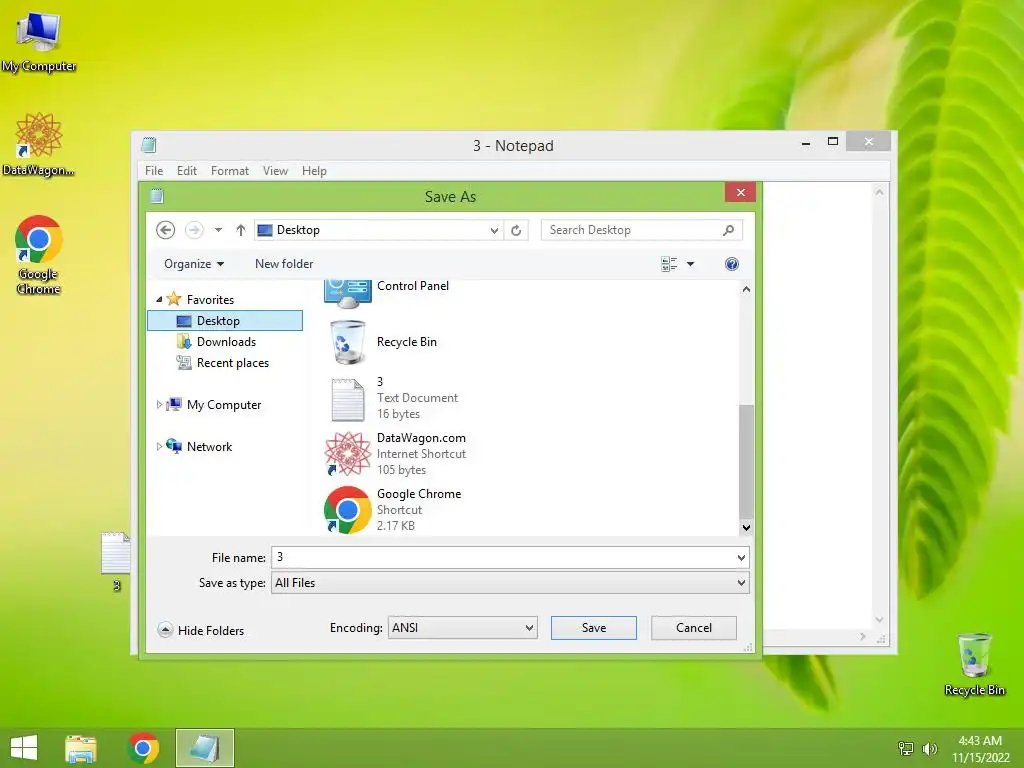
Task: Select the '3' text document icon
Action: [x=347, y=399]
